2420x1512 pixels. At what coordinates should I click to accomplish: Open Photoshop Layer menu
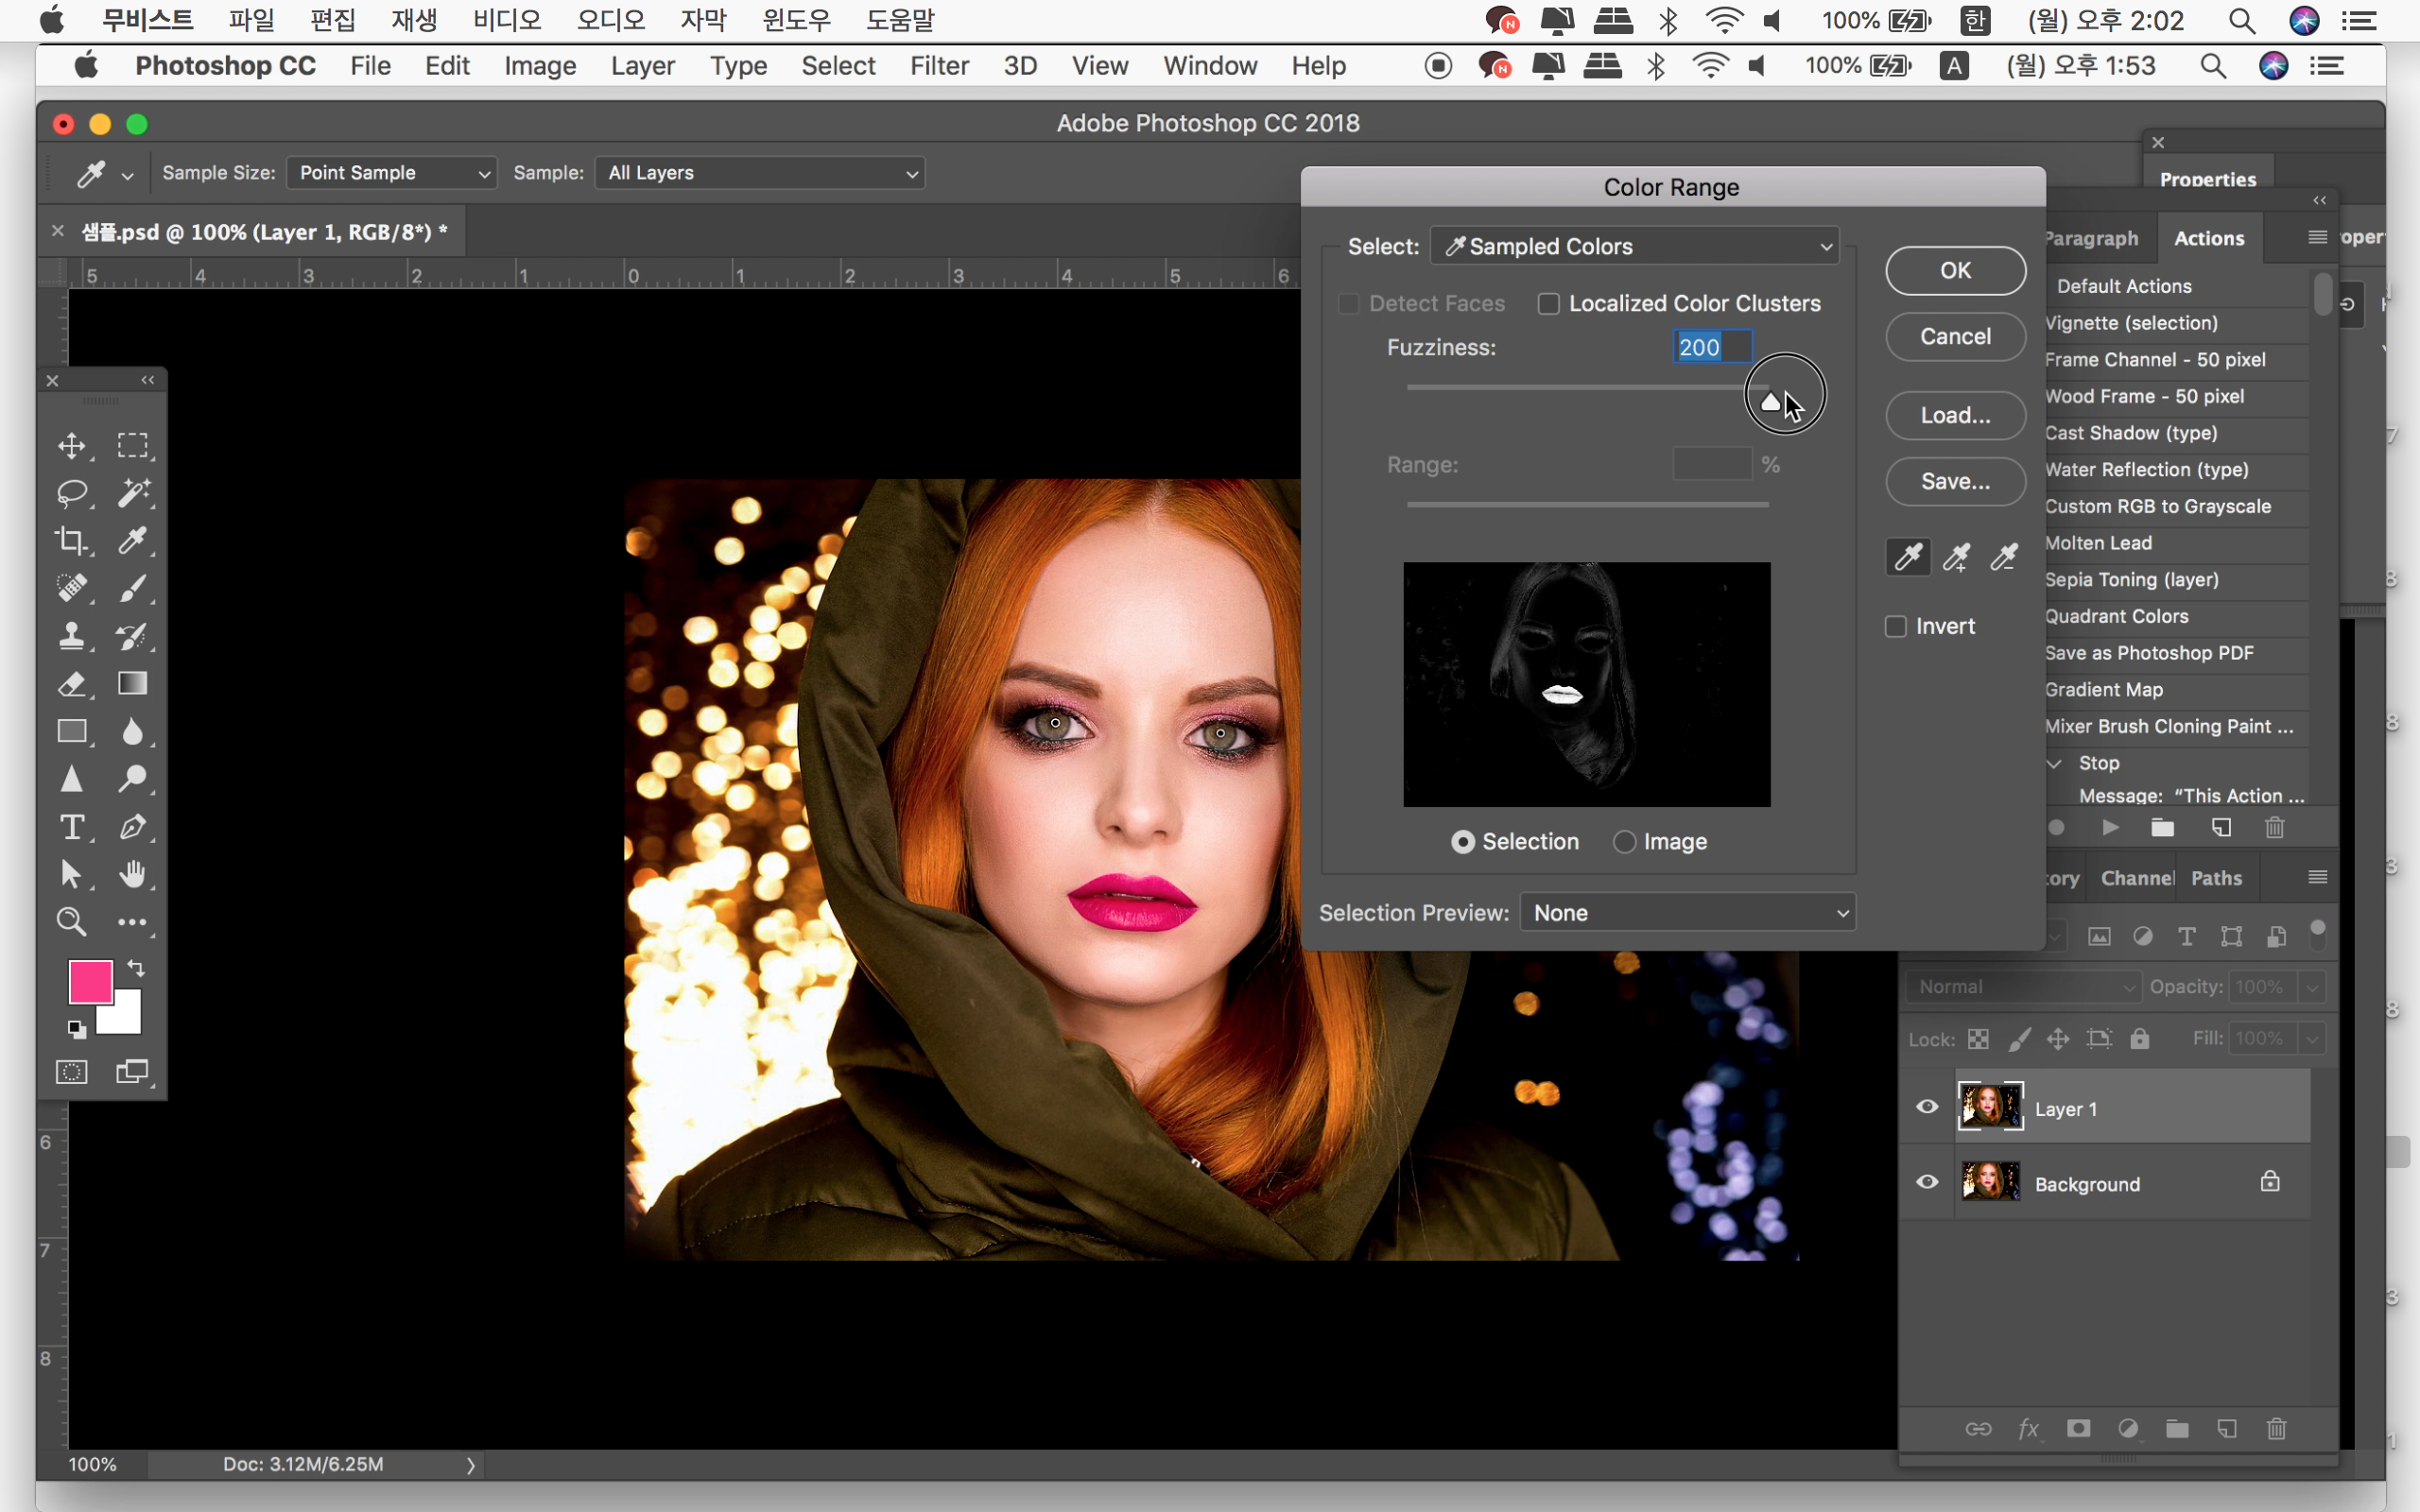643,66
